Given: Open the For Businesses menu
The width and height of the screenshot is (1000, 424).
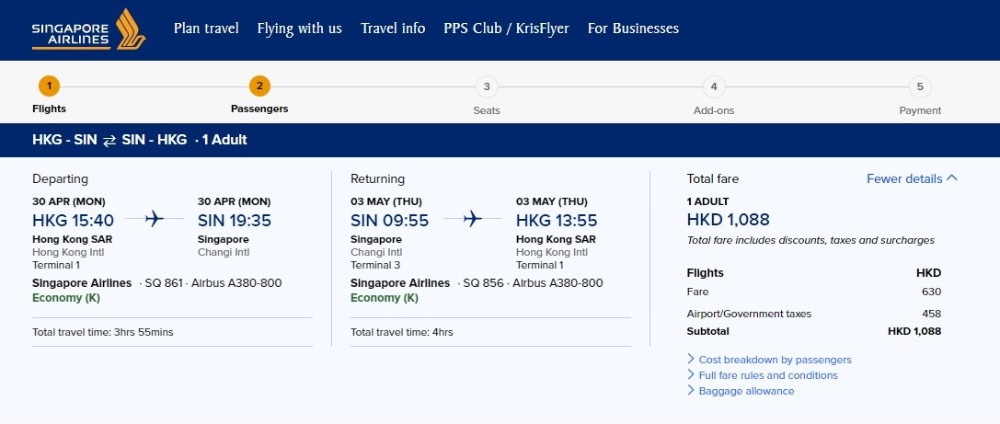Looking at the screenshot, I should (633, 28).
